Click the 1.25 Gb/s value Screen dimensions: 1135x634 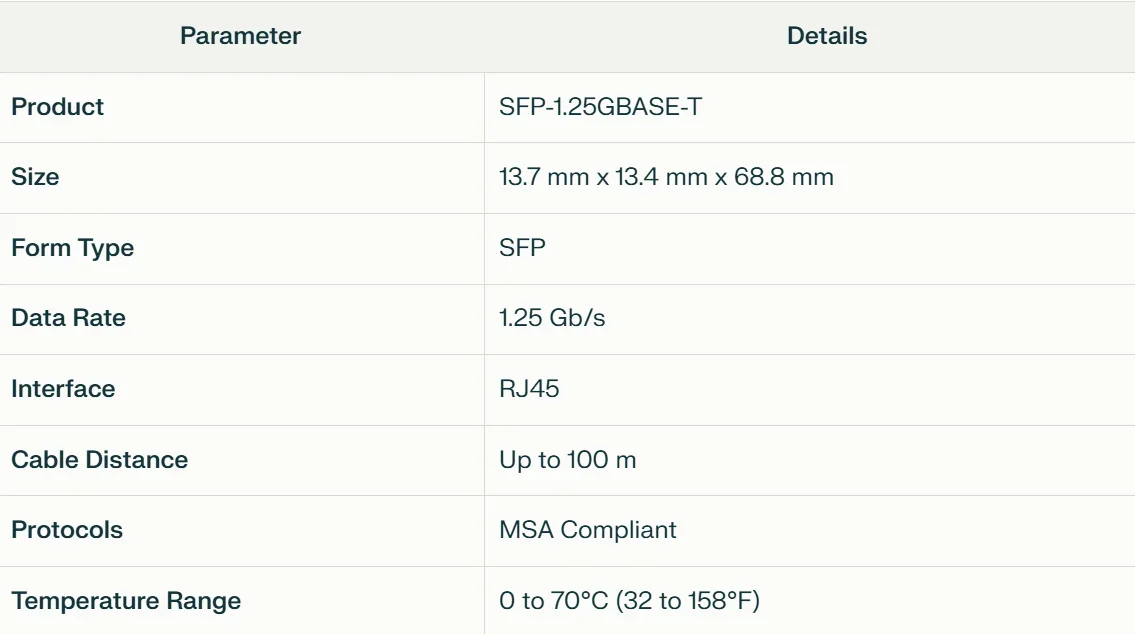[x=552, y=318]
